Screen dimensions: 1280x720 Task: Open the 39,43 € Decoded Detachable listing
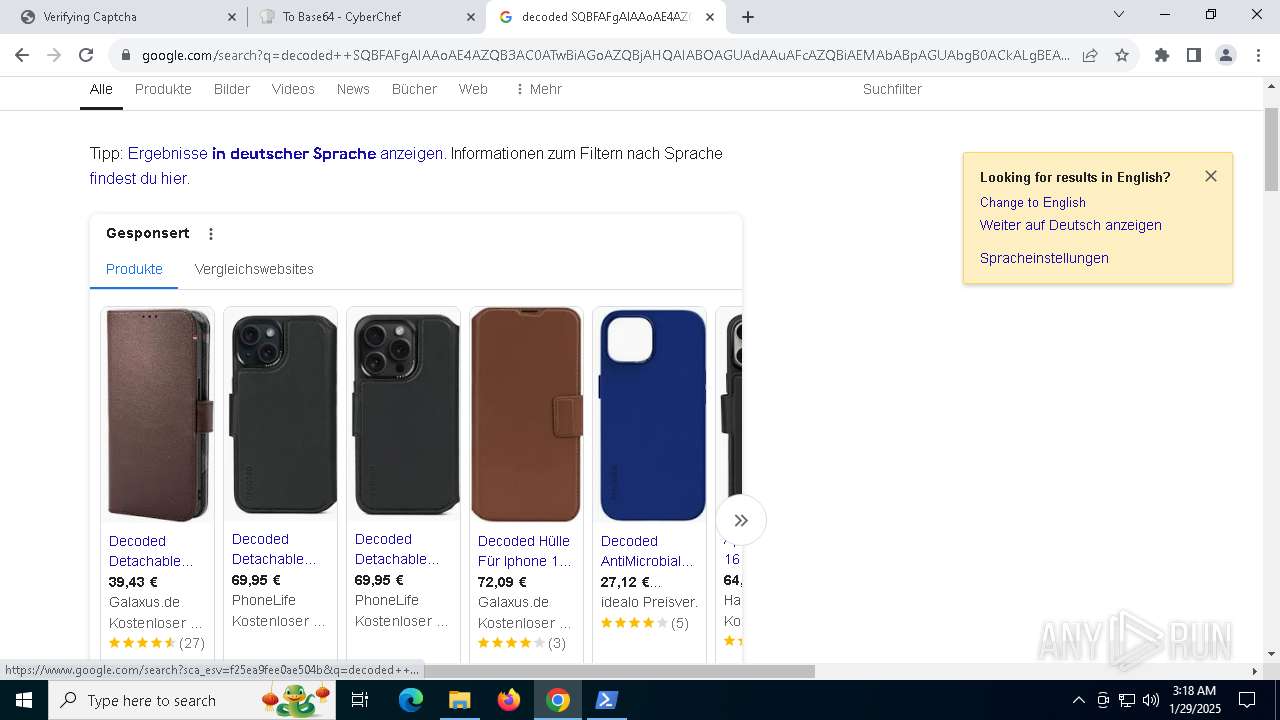(x=151, y=551)
